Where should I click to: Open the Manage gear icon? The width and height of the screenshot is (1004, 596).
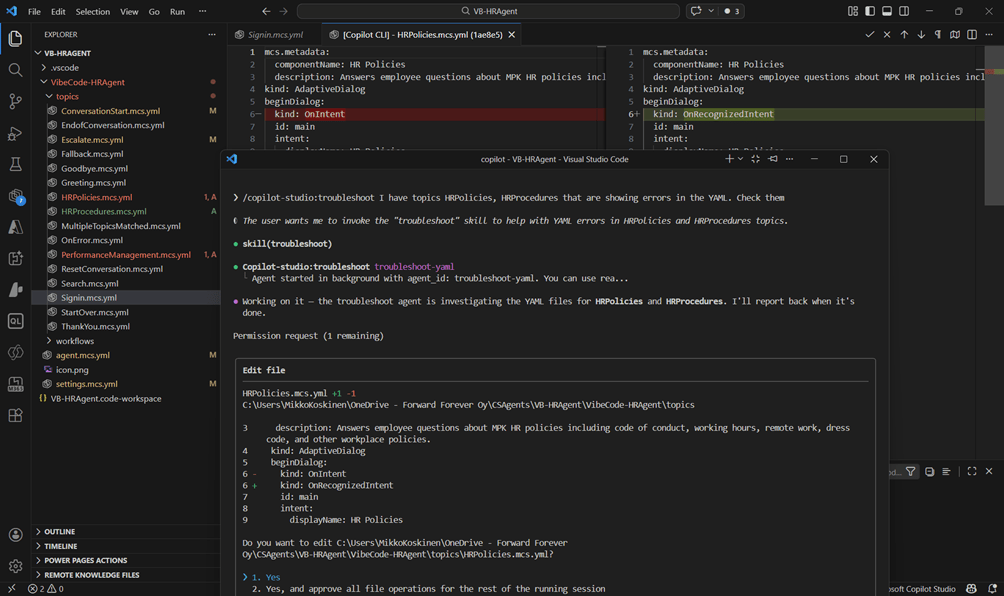[x=15, y=565]
